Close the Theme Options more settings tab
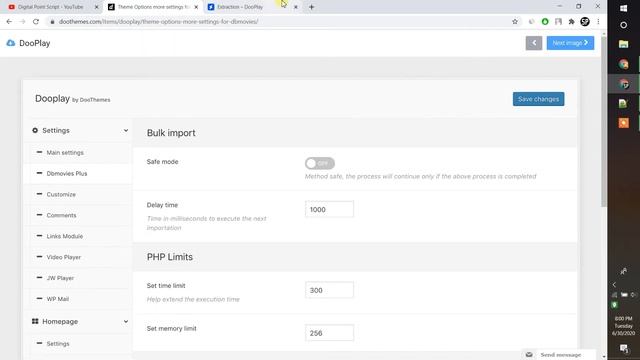Screen dimensions: 640x360 (x=196, y=7)
